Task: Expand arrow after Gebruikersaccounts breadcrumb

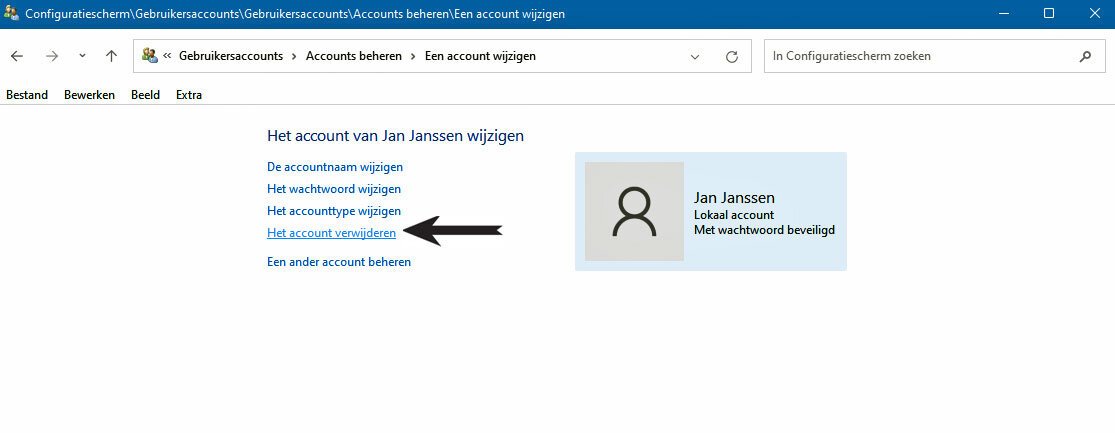Action: (294, 56)
